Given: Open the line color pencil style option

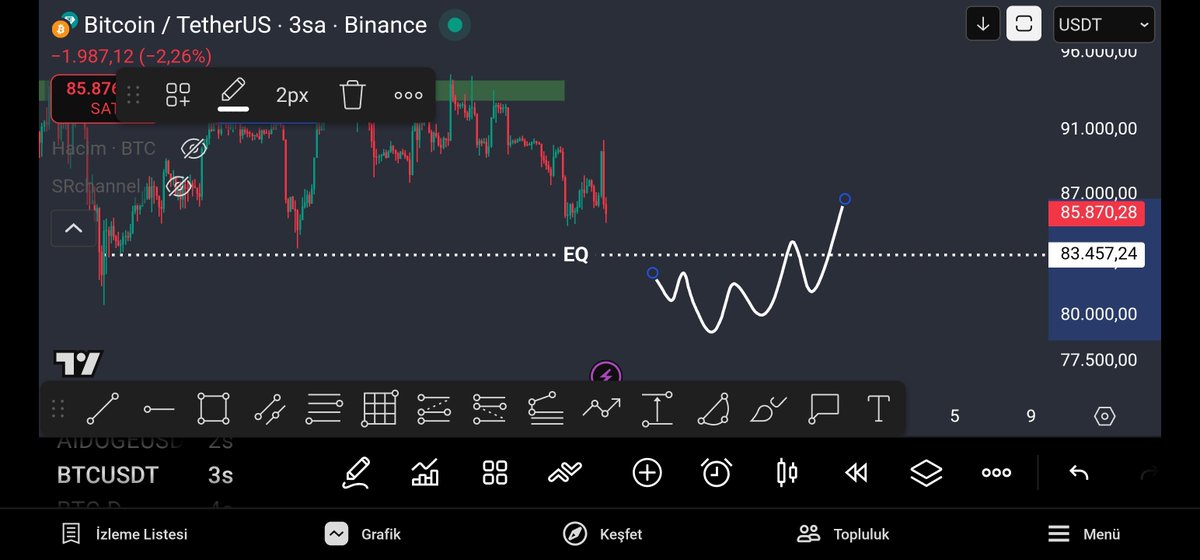Looking at the screenshot, I should pyautogui.click(x=233, y=93).
